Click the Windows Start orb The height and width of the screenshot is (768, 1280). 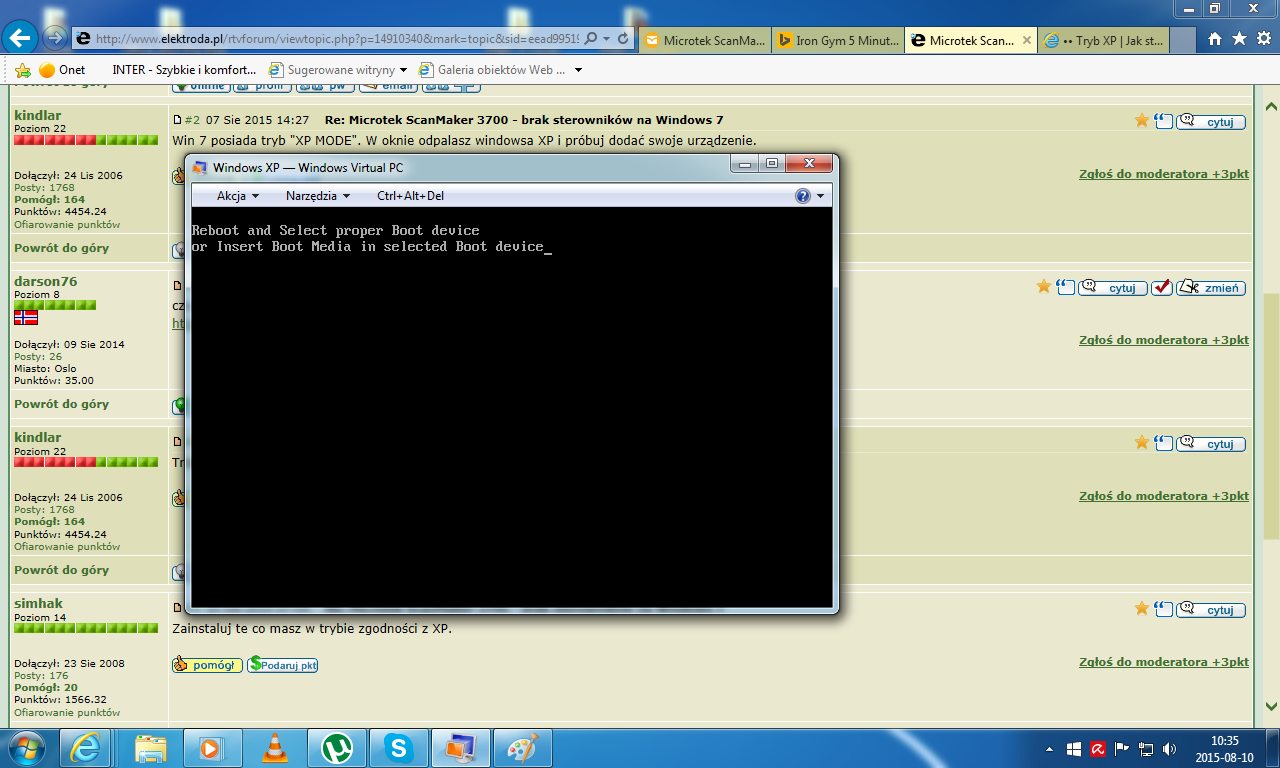click(25, 748)
